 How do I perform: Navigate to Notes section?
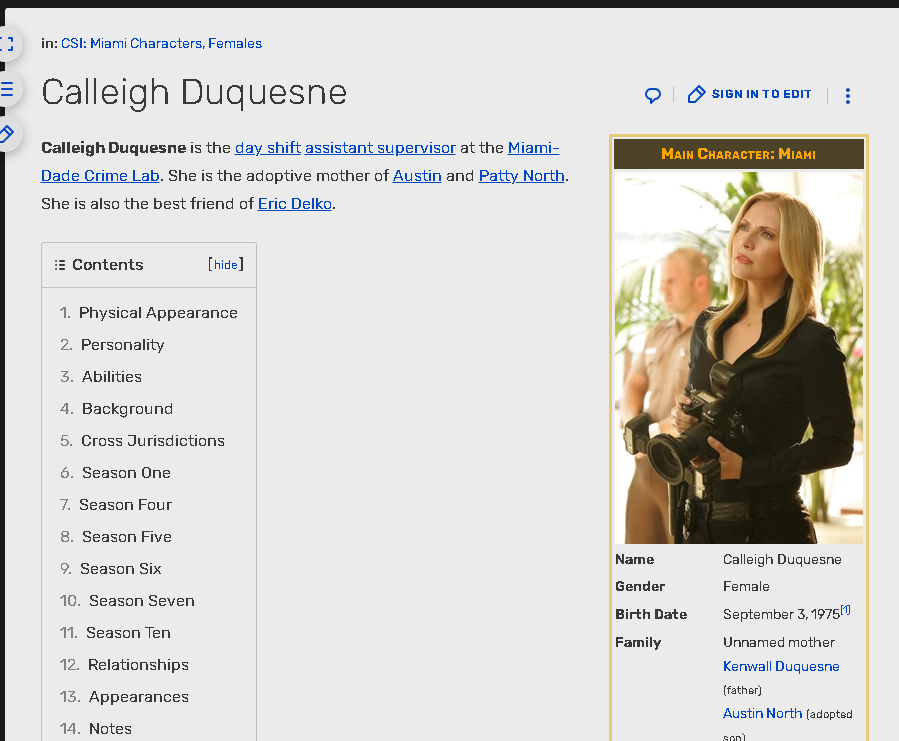coord(110,730)
